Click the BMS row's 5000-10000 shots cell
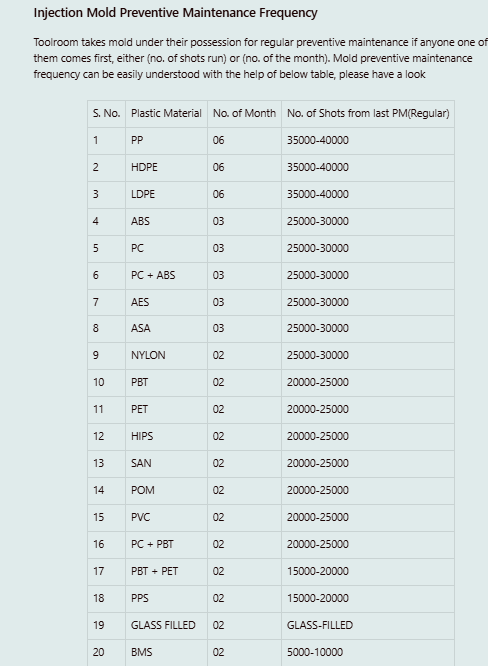This screenshot has width=488, height=666. click(x=368, y=652)
